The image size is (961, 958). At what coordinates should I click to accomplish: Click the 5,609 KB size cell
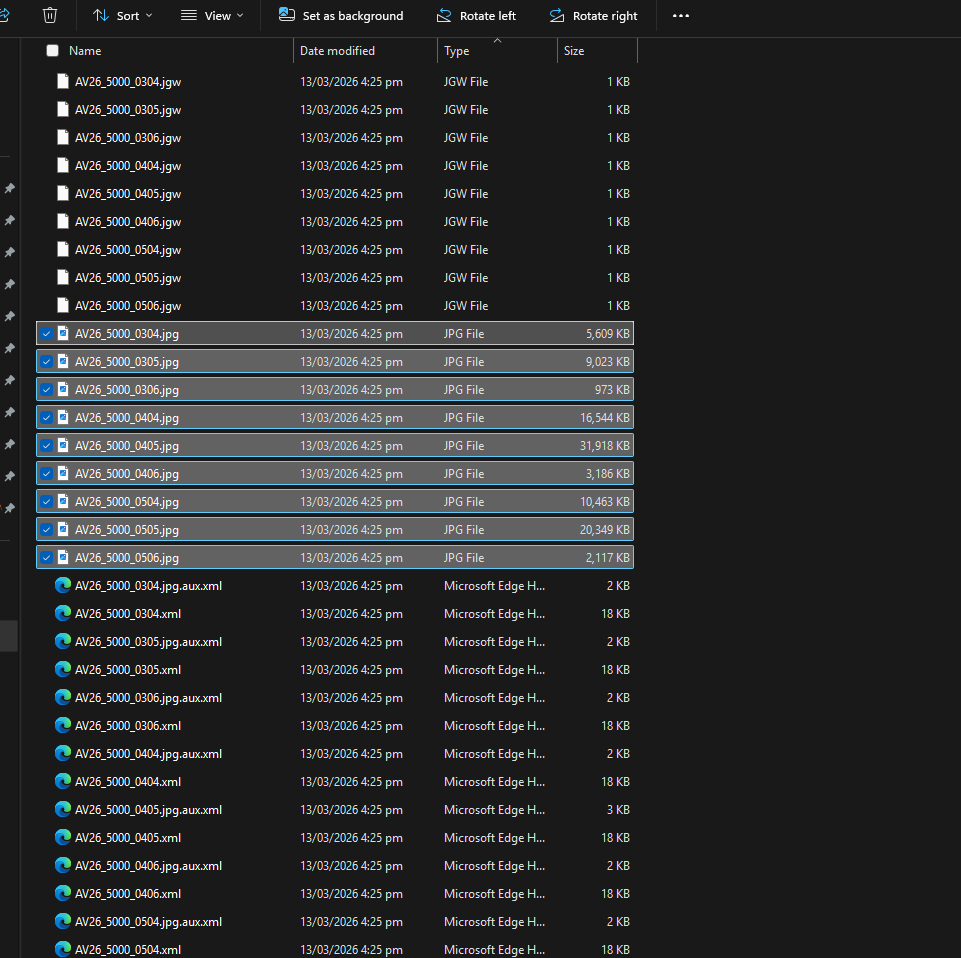pos(607,334)
